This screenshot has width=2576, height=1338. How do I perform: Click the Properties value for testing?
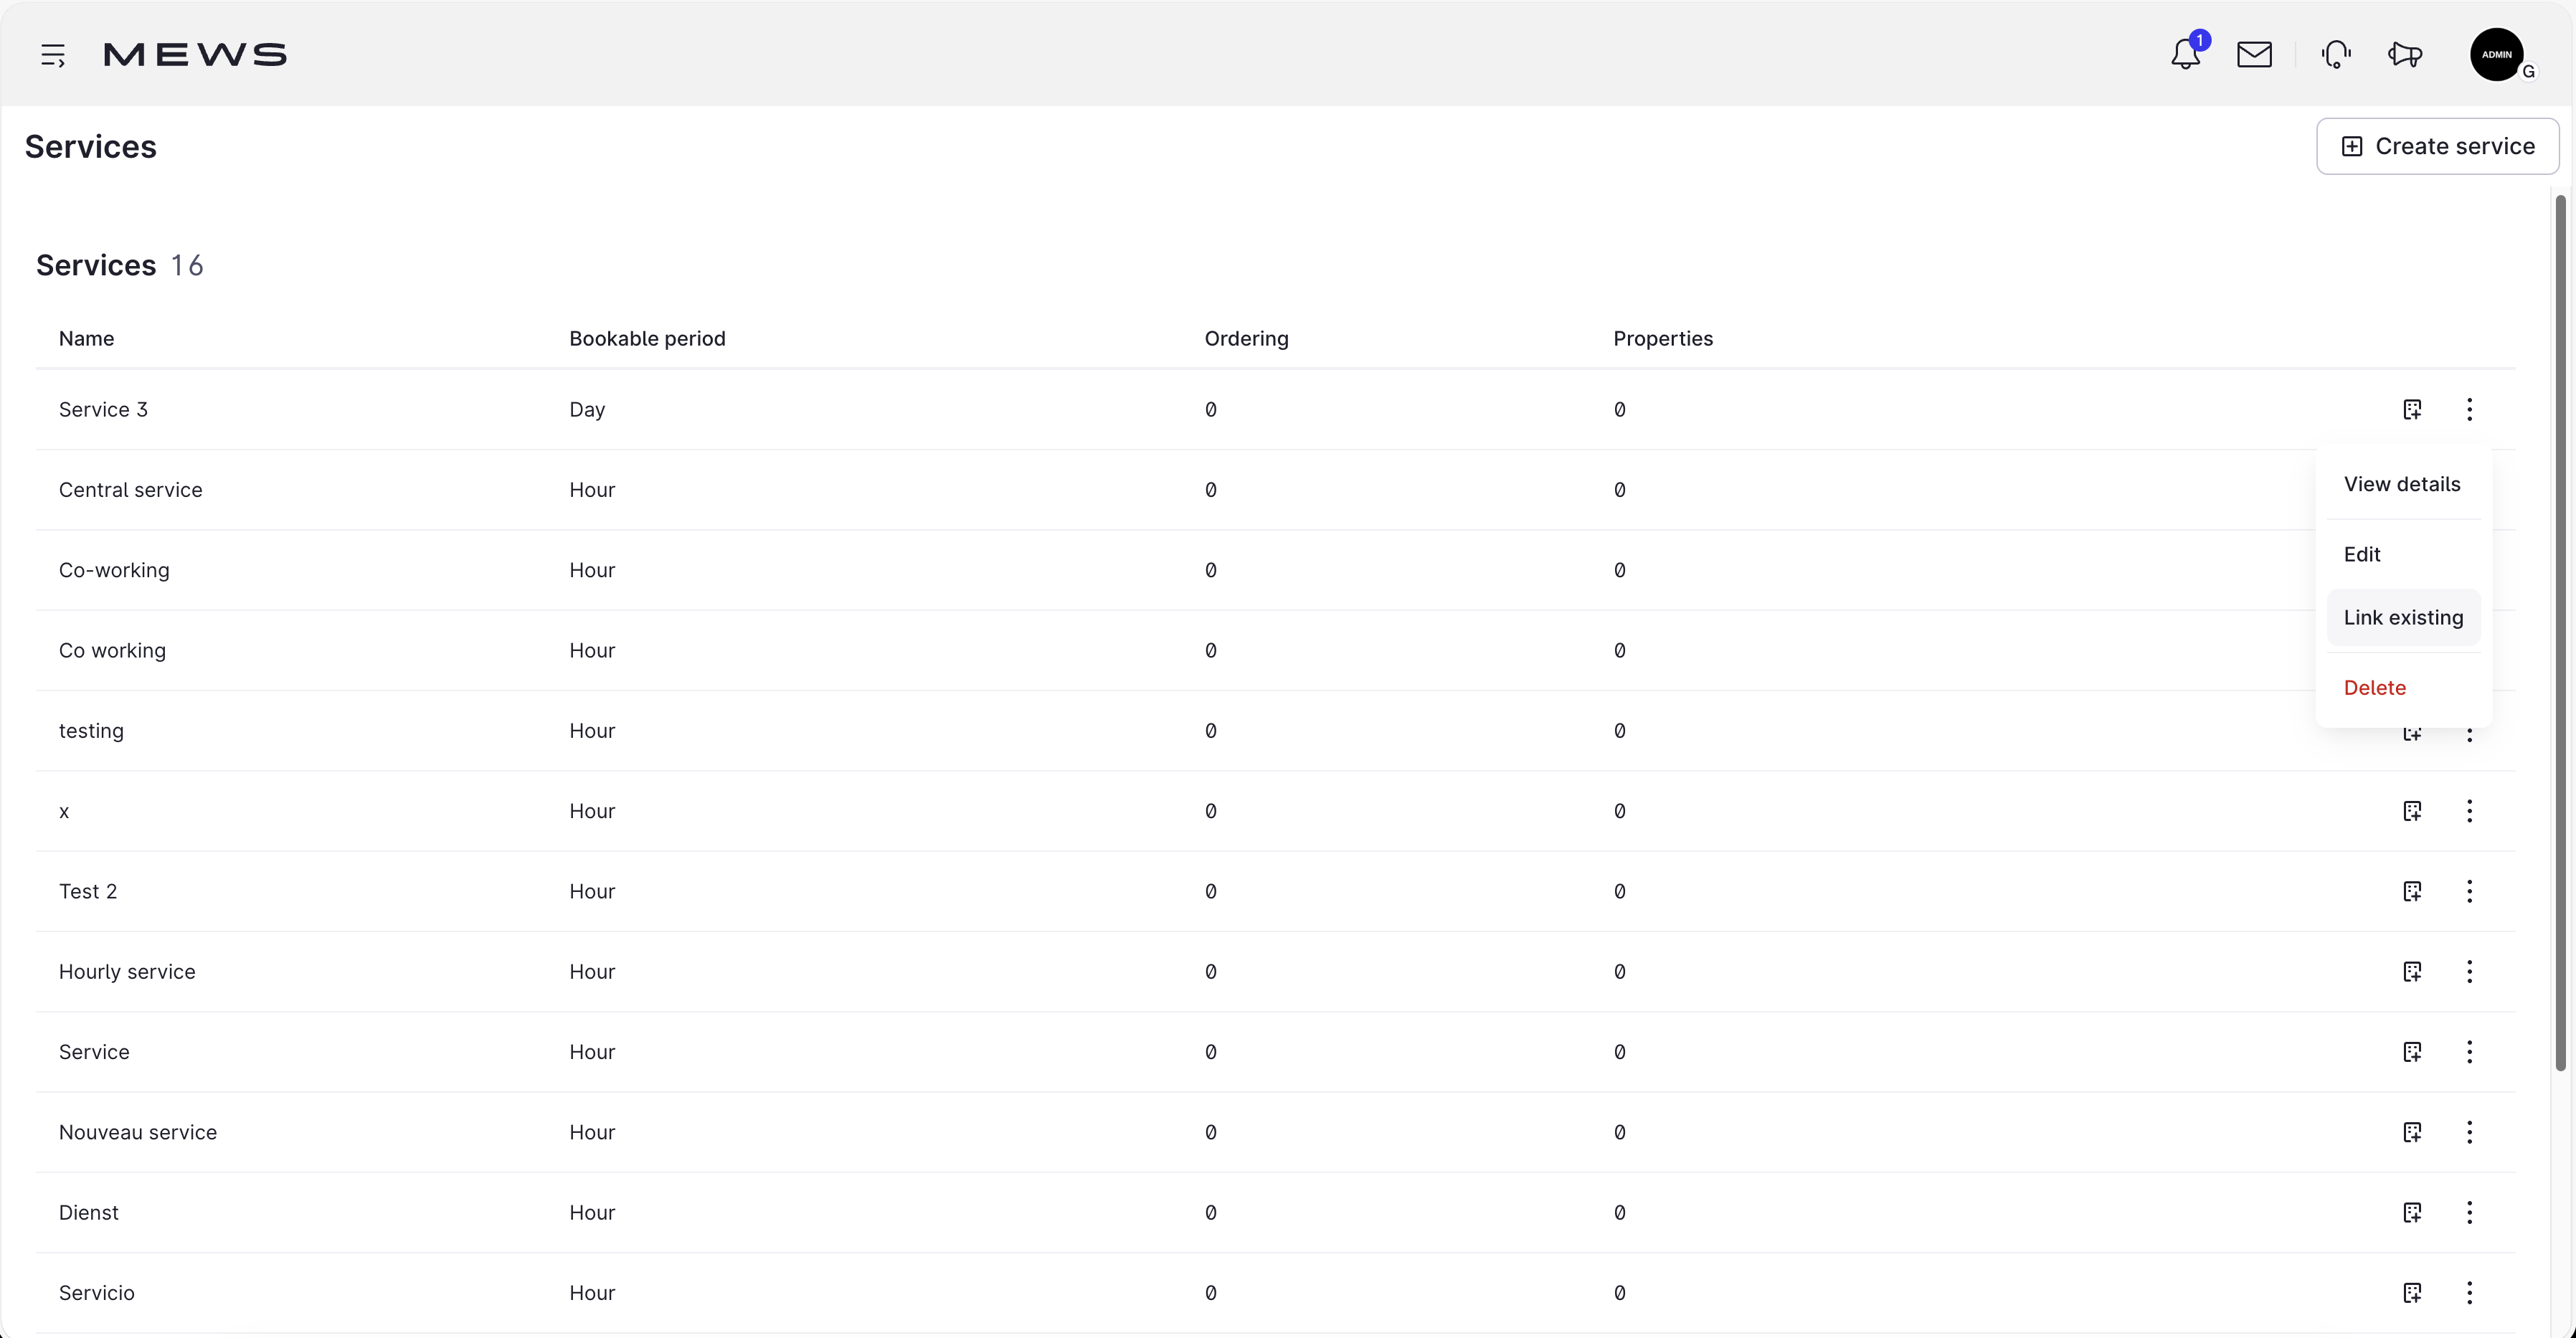(x=1619, y=731)
